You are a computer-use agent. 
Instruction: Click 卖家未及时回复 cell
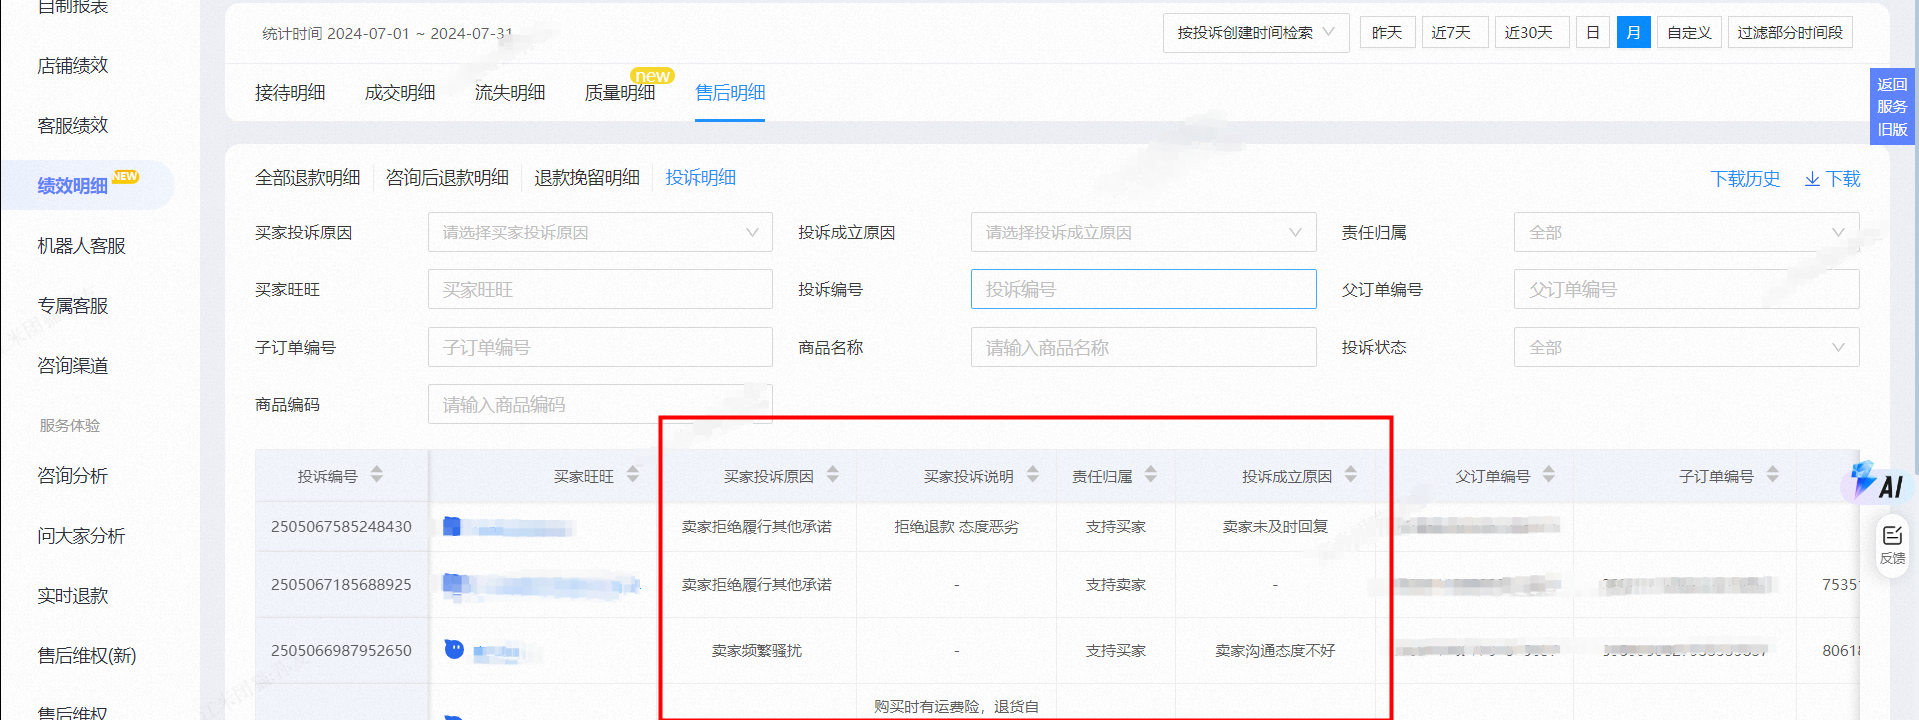[x=1275, y=526]
